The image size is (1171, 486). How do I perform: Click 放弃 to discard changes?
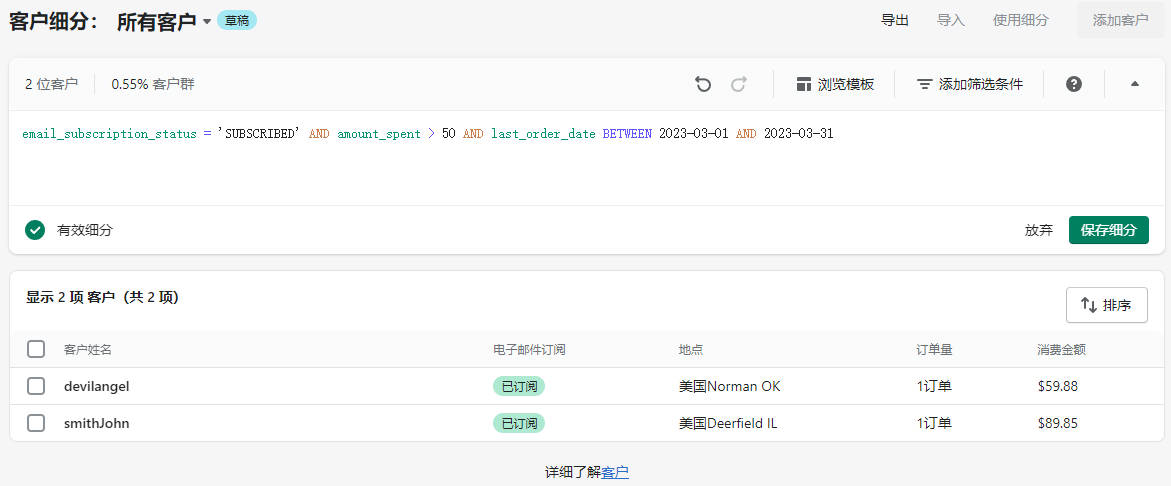click(x=1039, y=230)
